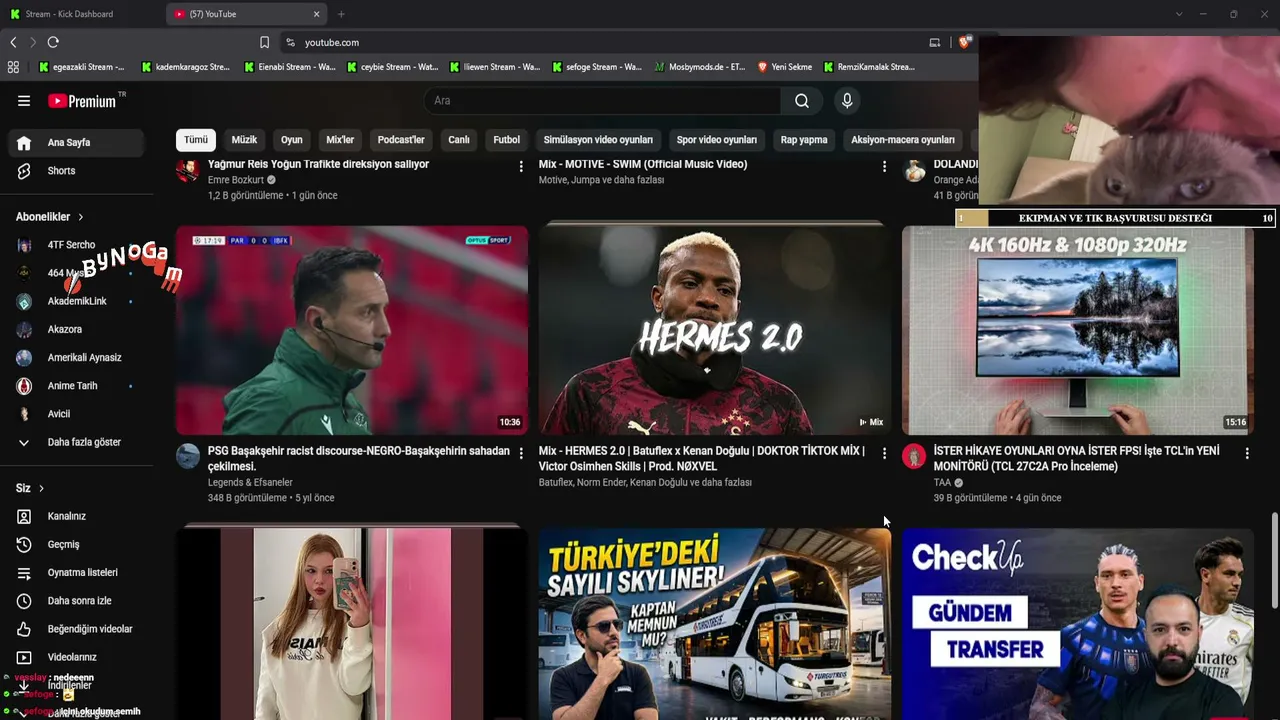Open Beğendiğim videolar list
This screenshot has width=1280, height=720.
pyautogui.click(x=77, y=629)
